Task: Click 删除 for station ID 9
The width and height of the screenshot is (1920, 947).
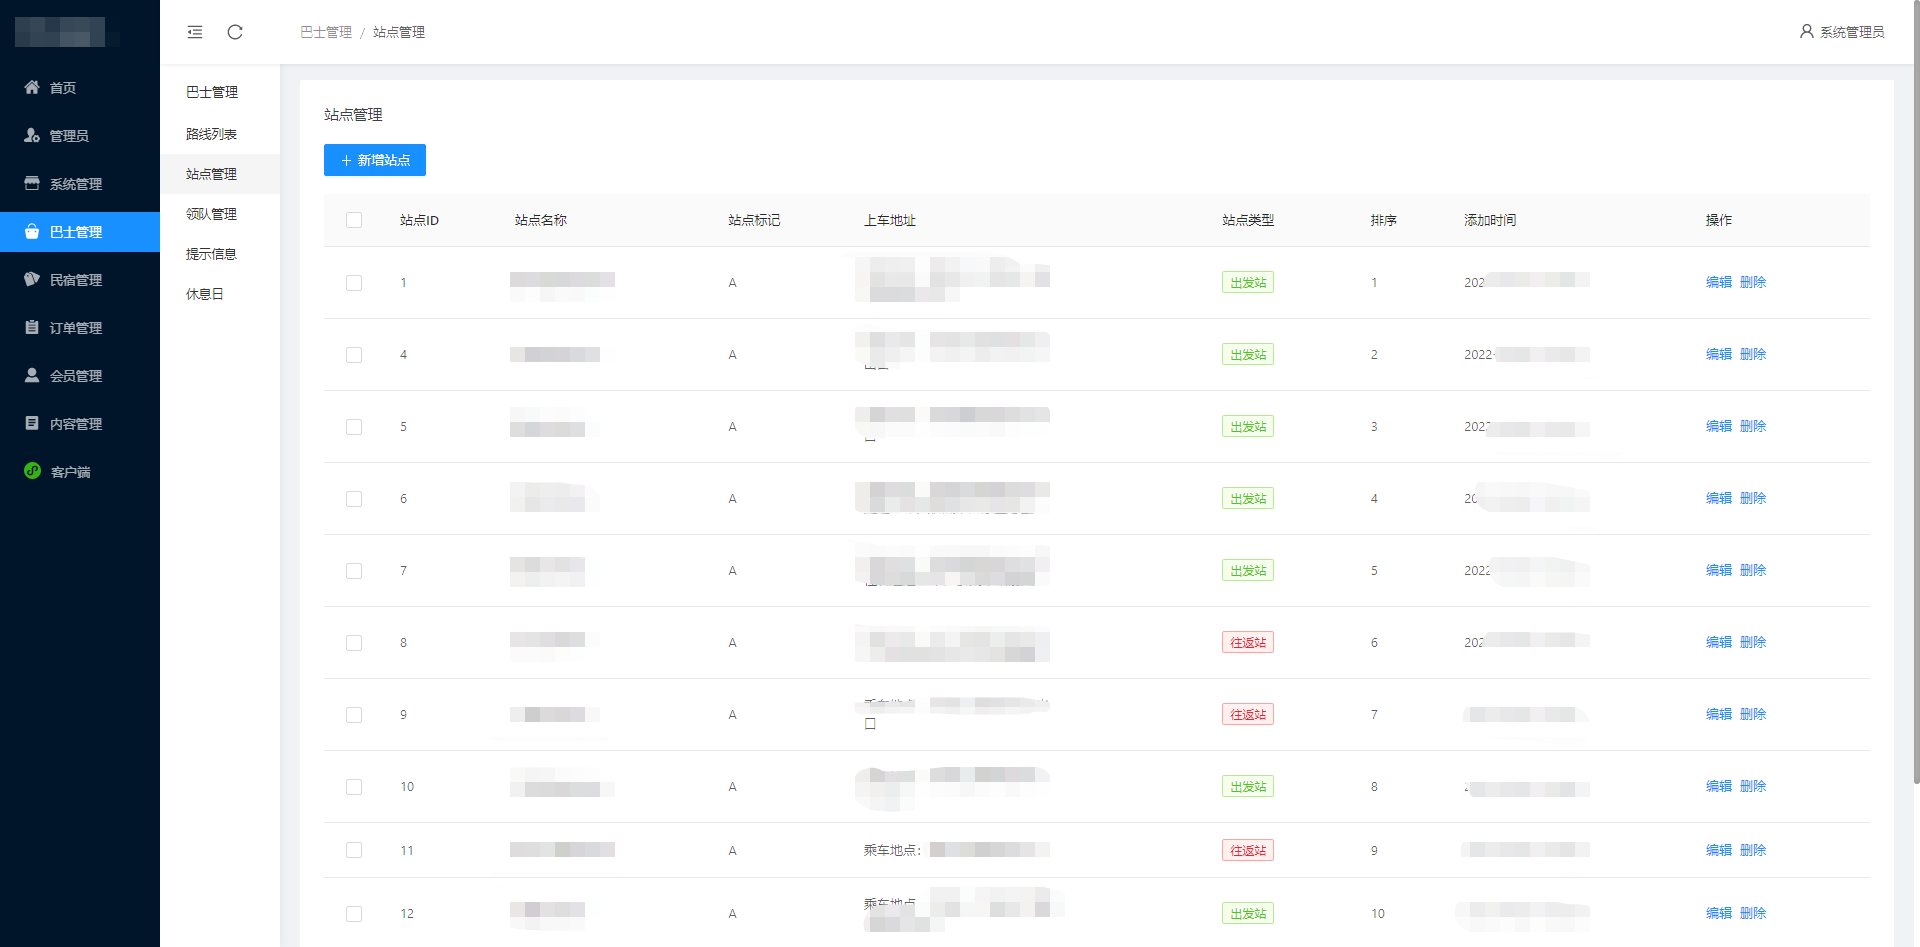Action: point(1753,714)
